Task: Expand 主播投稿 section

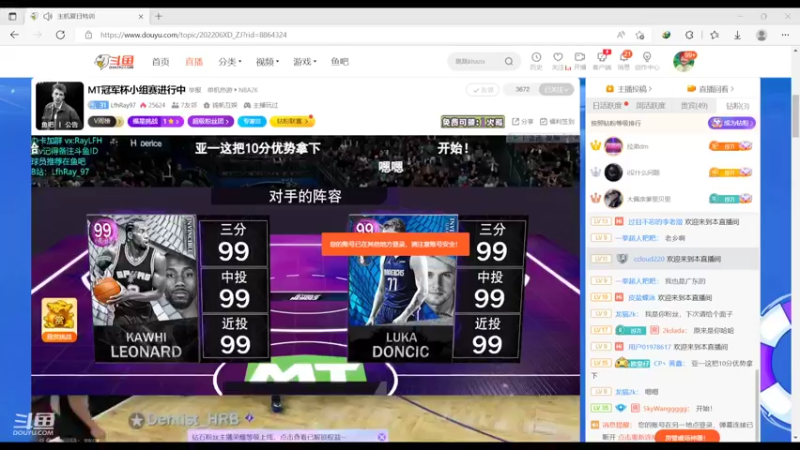Action: 629,89
